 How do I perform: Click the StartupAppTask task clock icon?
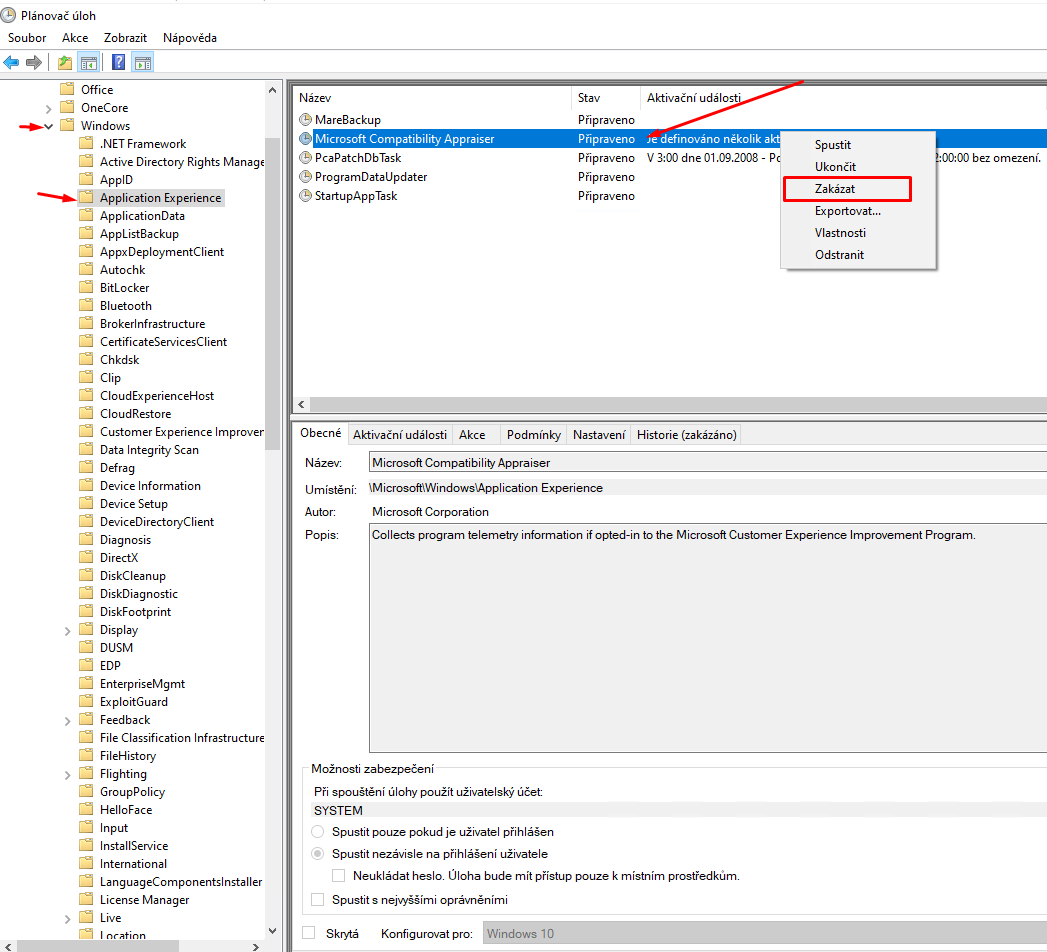(305, 196)
